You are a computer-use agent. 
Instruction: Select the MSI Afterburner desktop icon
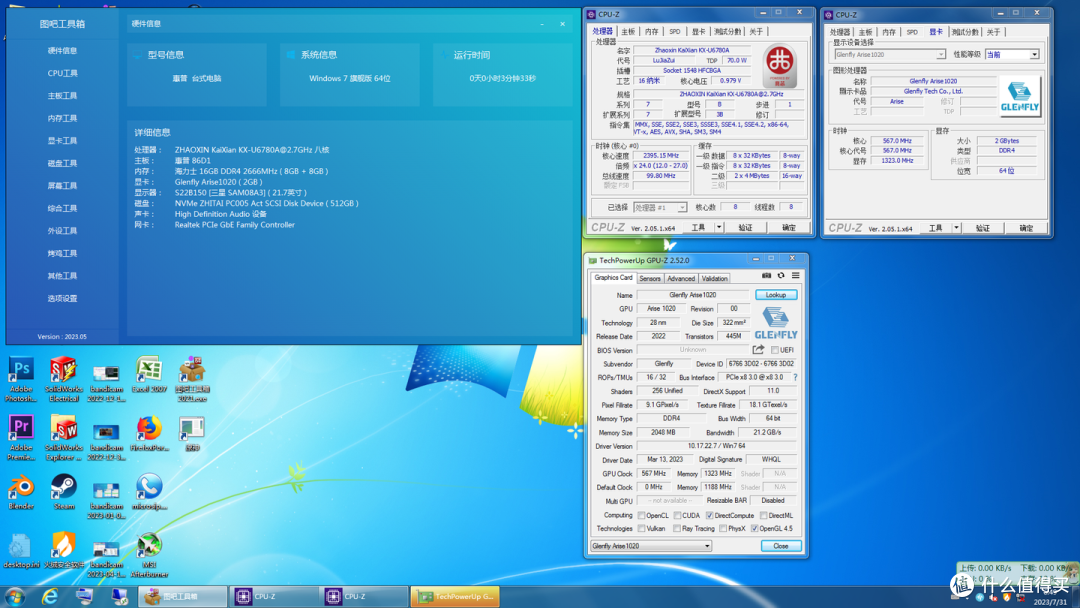[149, 556]
